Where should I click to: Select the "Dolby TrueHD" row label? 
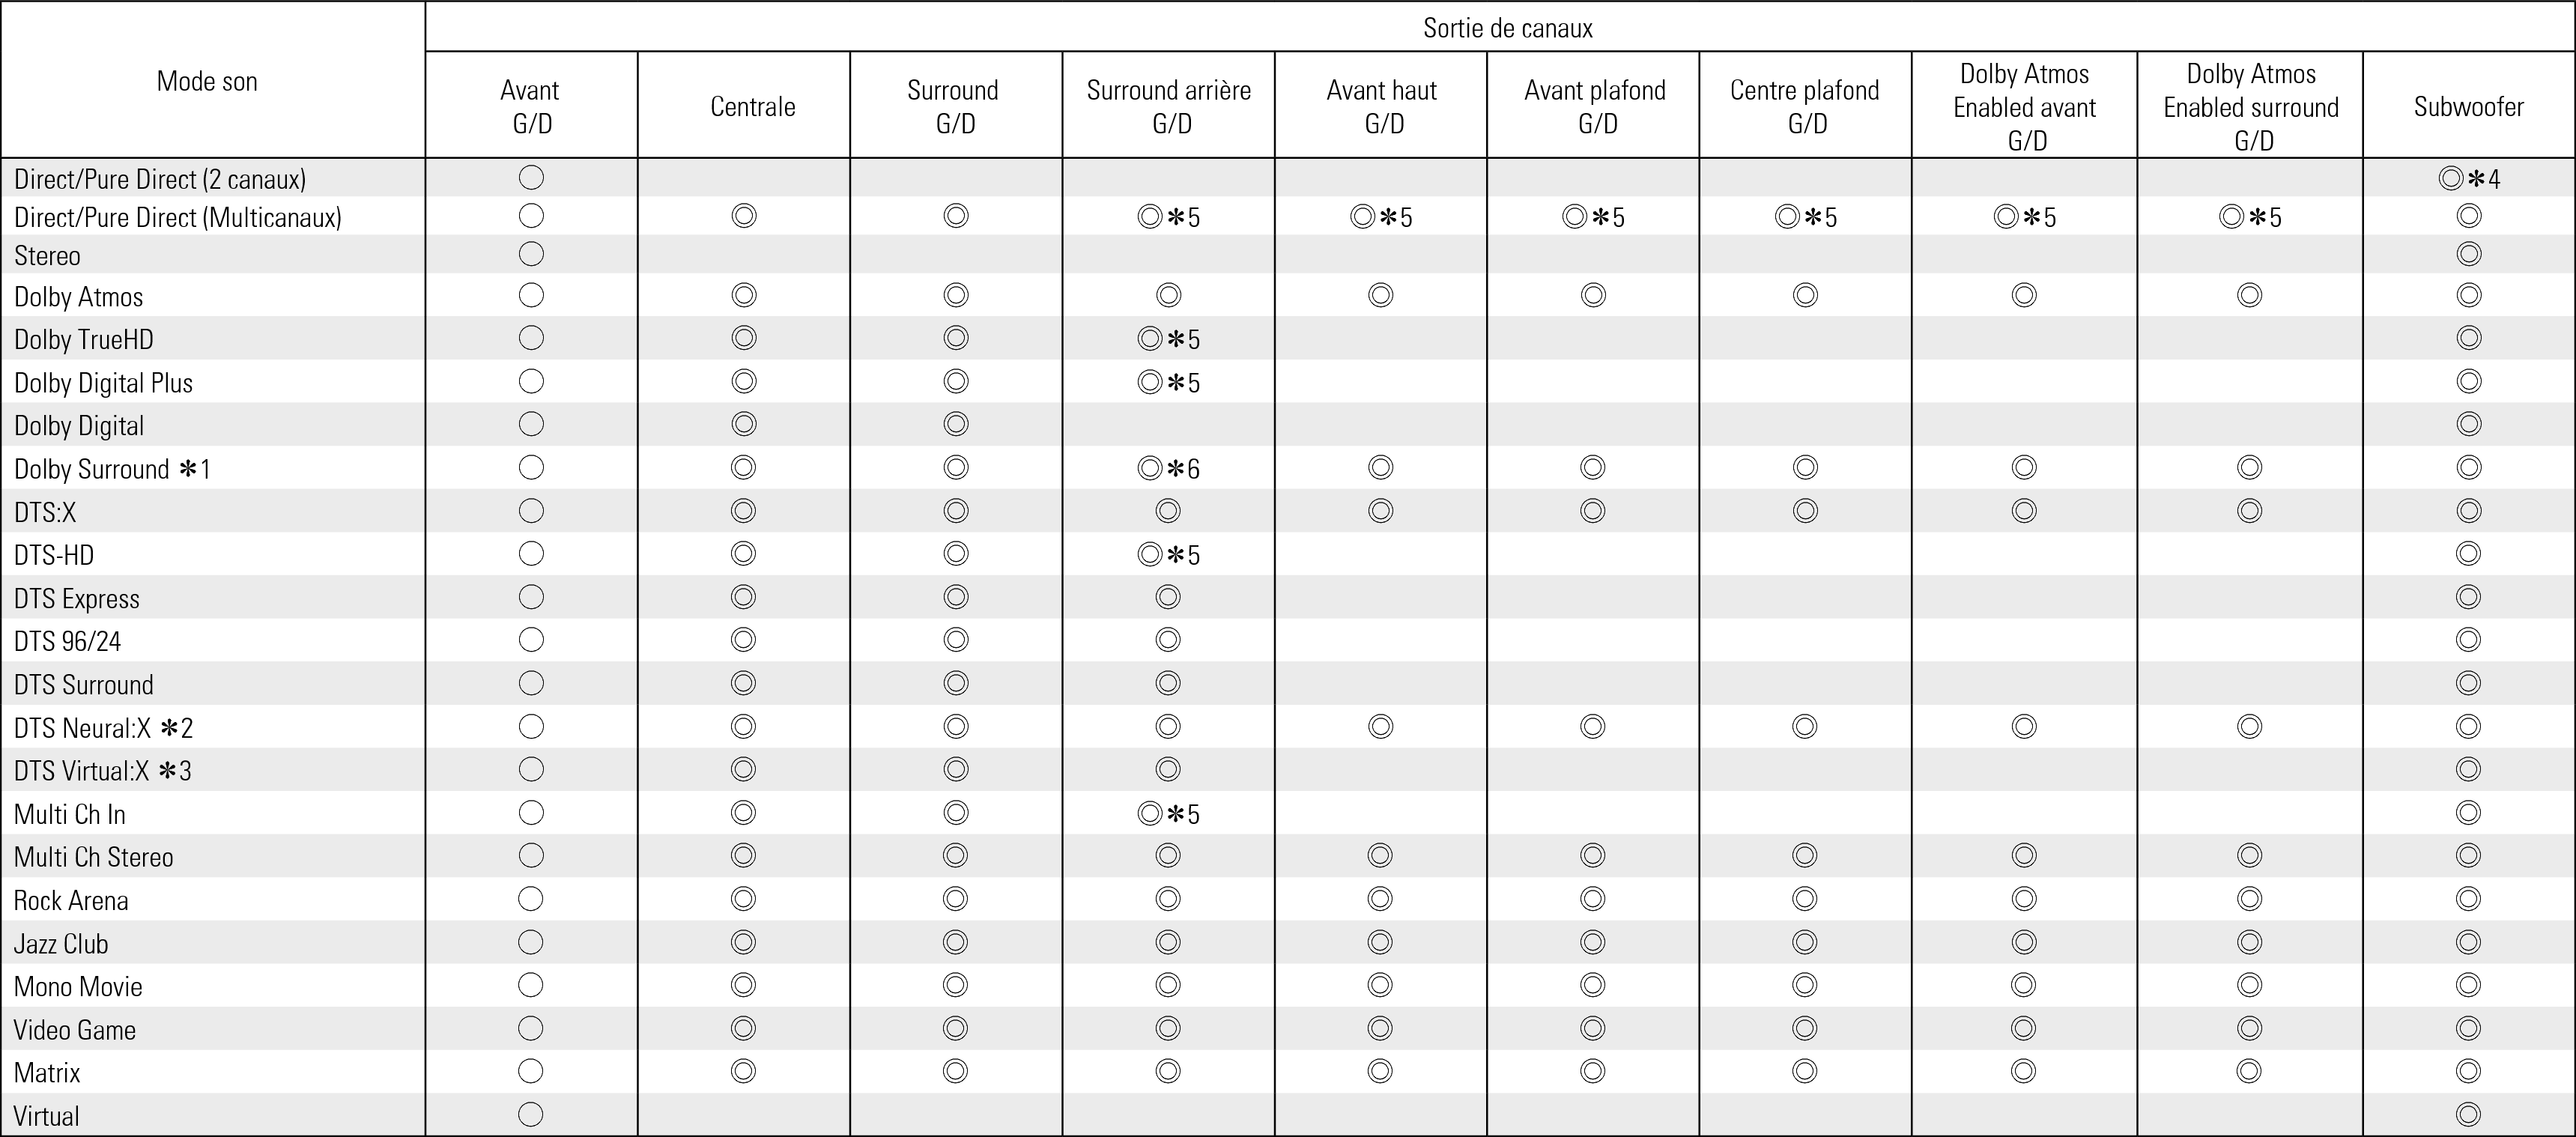click(x=84, y=339)
